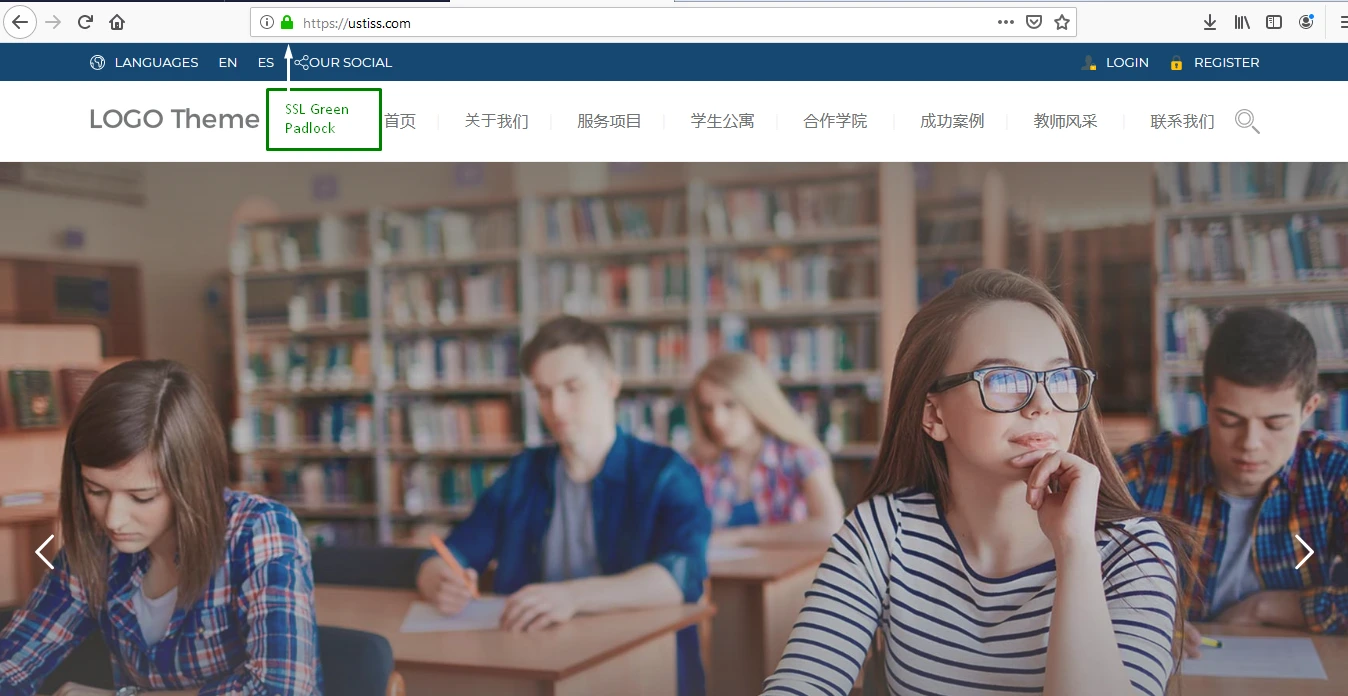Switch site language to ES
This screenshot has width=1348, height=696.
tap(265, 62)
